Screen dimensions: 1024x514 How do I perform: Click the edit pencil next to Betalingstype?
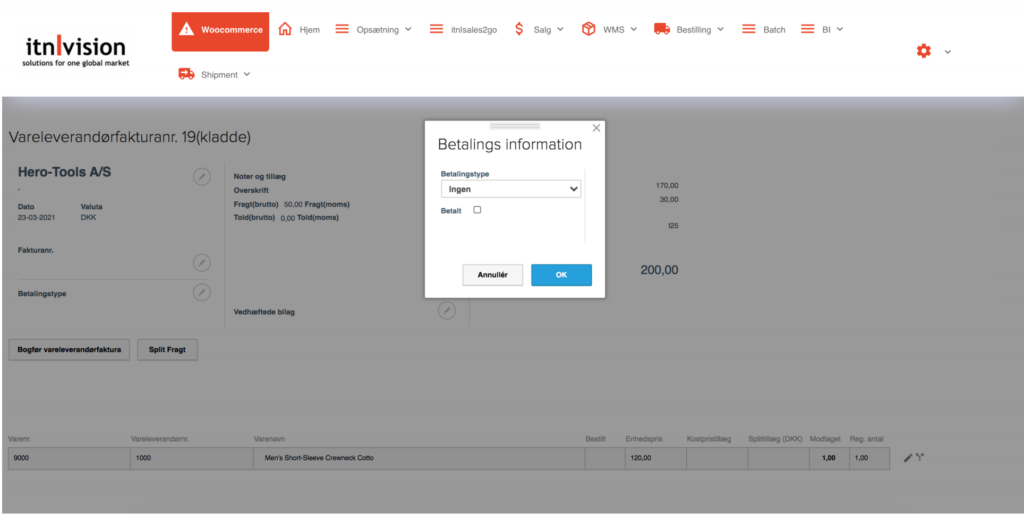(x=202, y=292)
